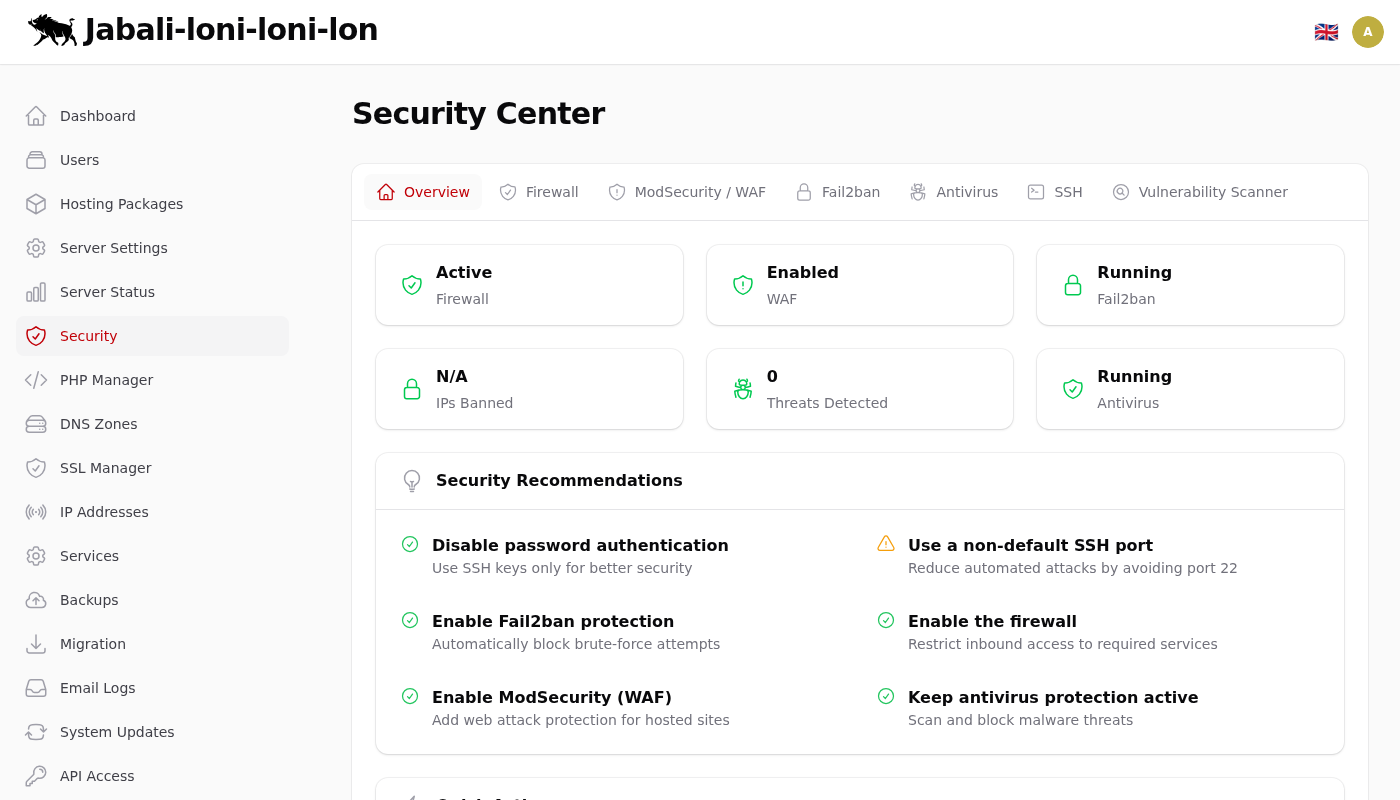Navigate to System Updates in the sidebar
This screenshot has width=1400, height=800.
pos(117,732)
